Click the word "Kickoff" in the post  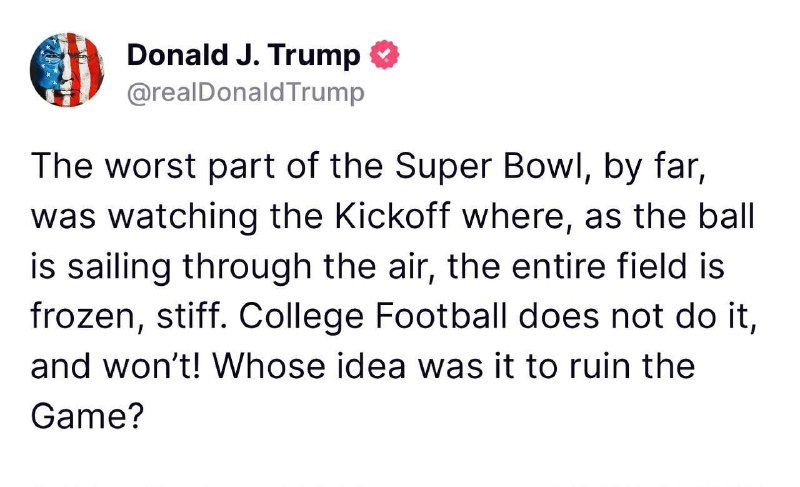pos(392,216)
